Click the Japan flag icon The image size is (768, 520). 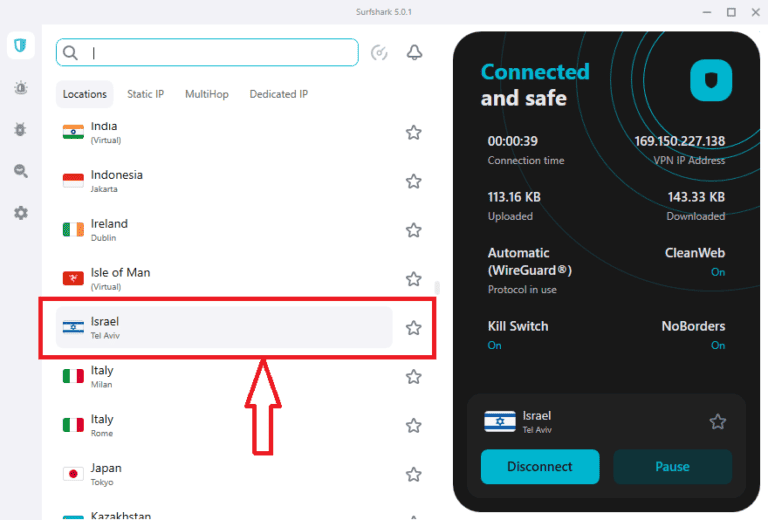pos(73,474)
